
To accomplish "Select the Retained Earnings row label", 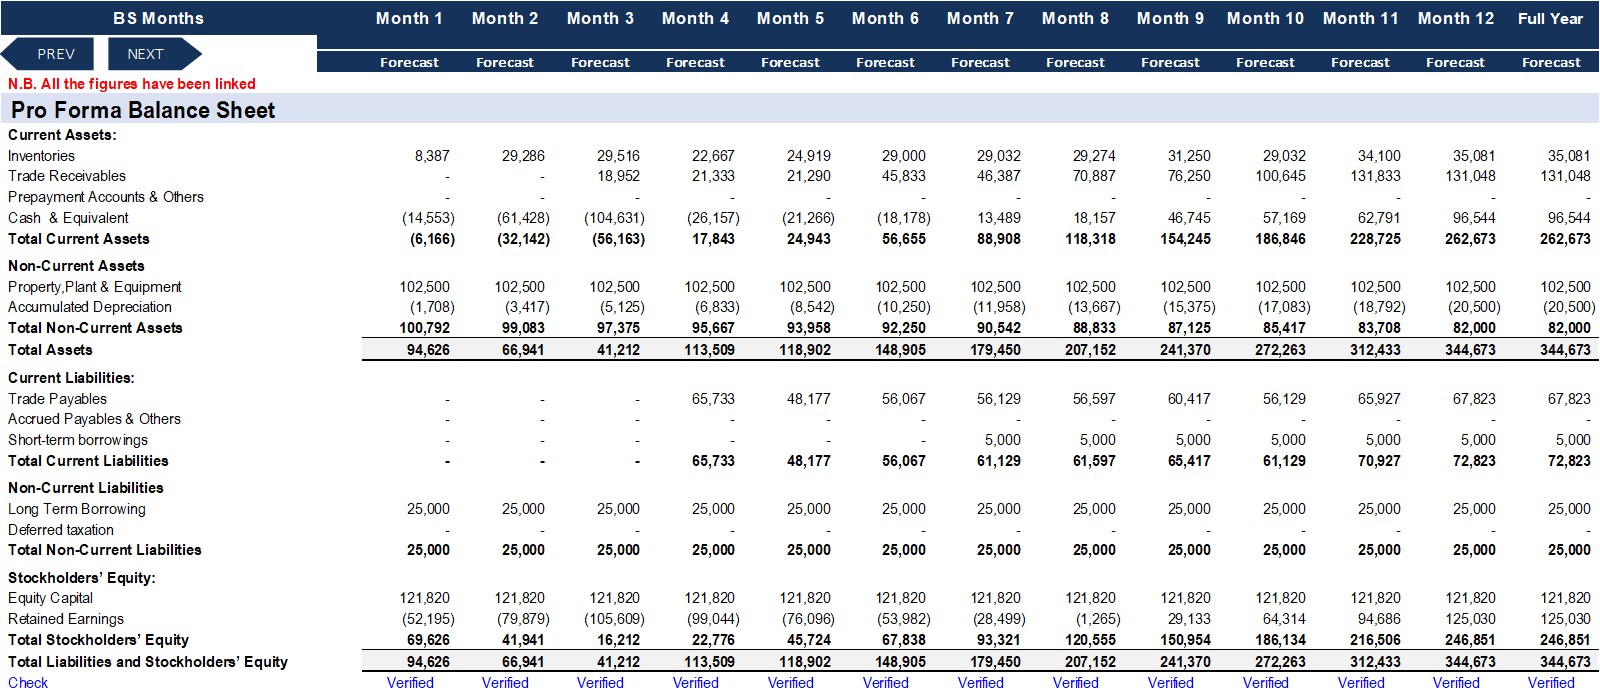I will pos(66,619).
